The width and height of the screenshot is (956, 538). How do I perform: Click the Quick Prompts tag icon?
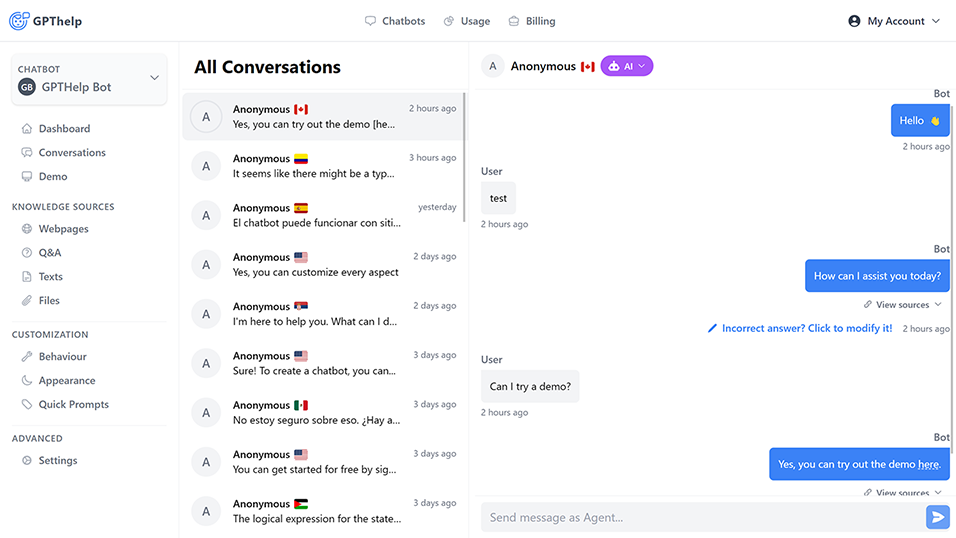27,405
